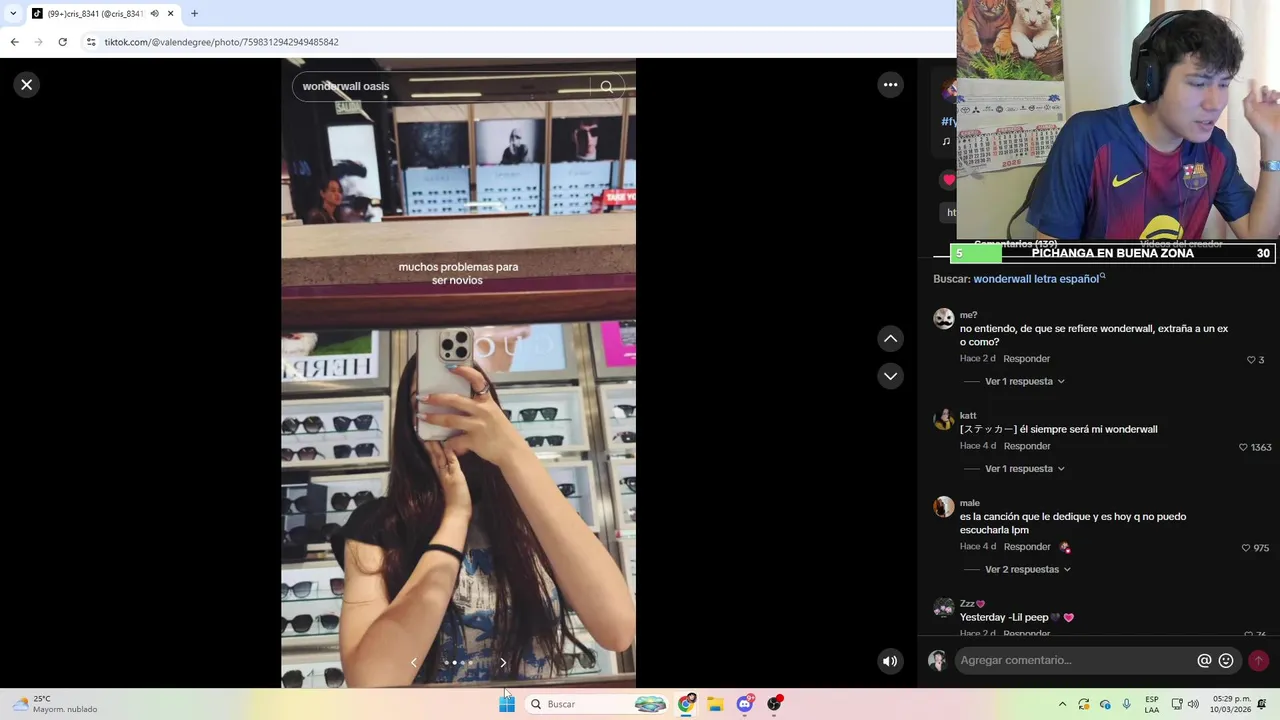The image size is (1280, 720).
Task: Open 'wonderwall letra español' search link
Action: coord(1036,279)
